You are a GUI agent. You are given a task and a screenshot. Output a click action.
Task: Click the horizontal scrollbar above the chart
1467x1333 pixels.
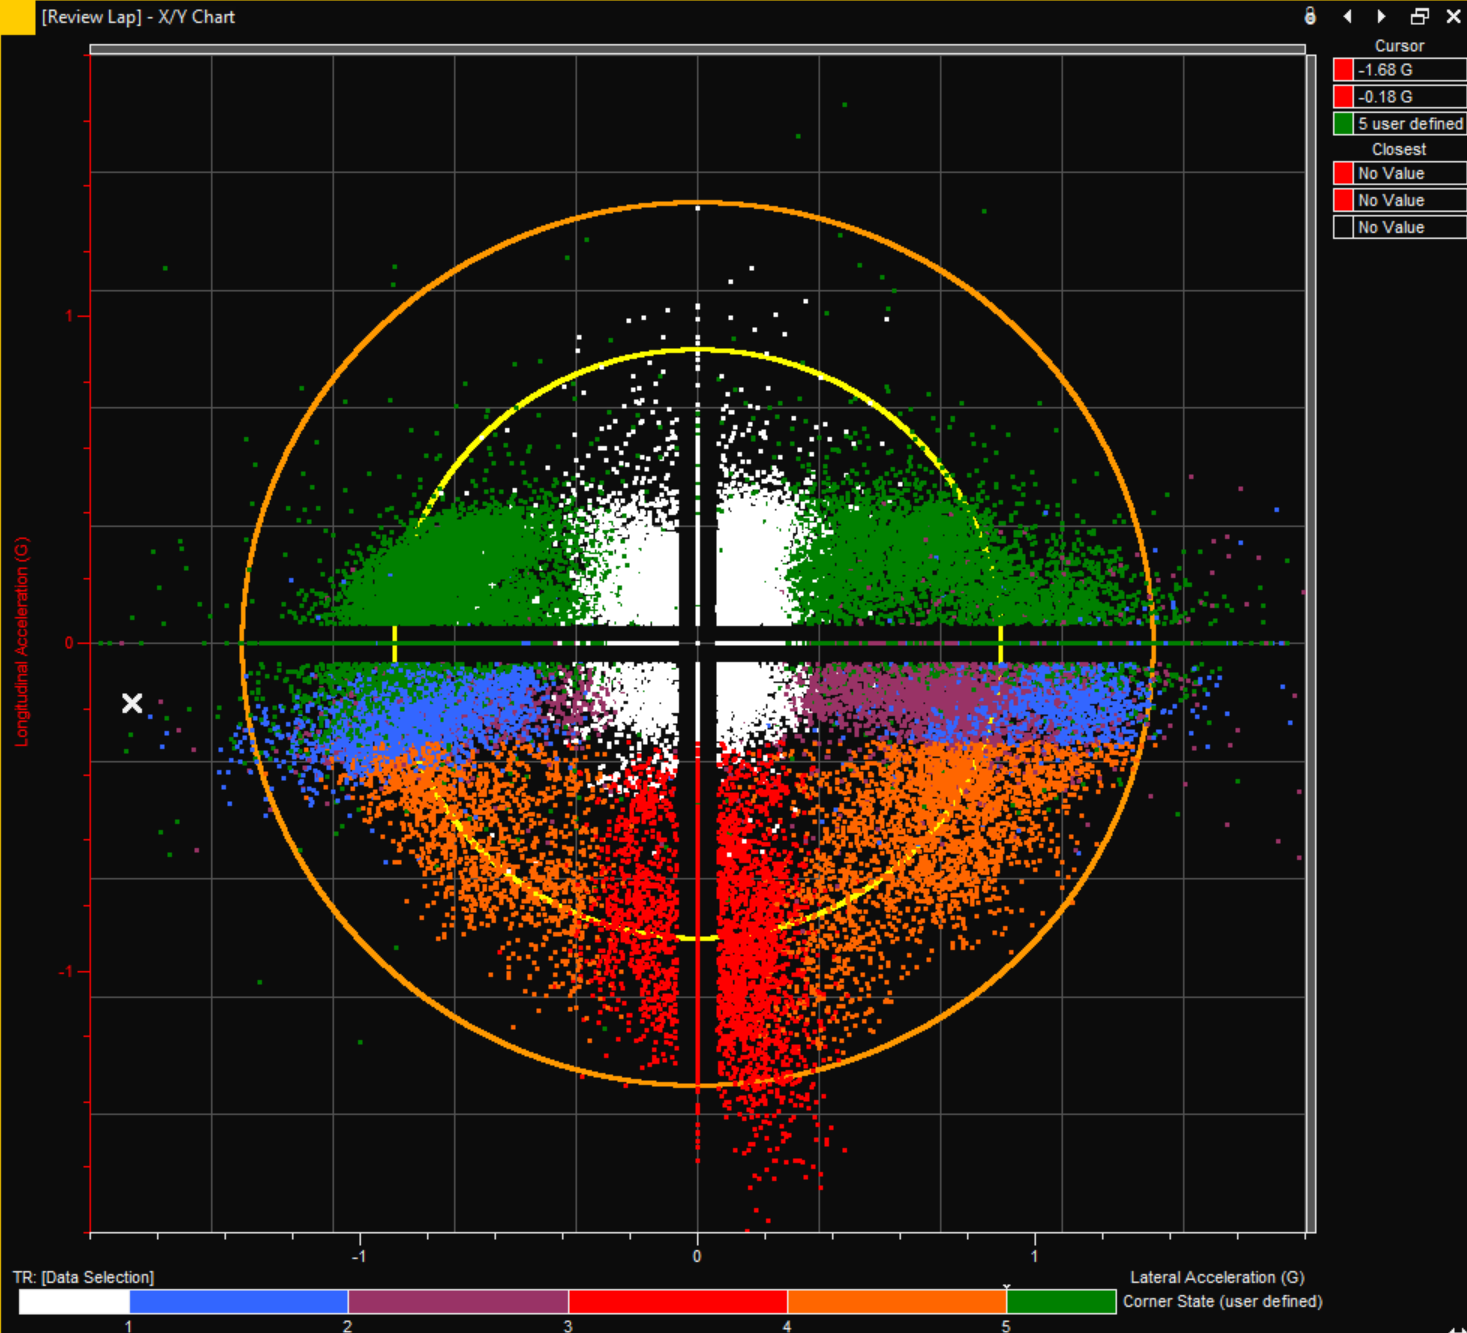tap(697, 48)
